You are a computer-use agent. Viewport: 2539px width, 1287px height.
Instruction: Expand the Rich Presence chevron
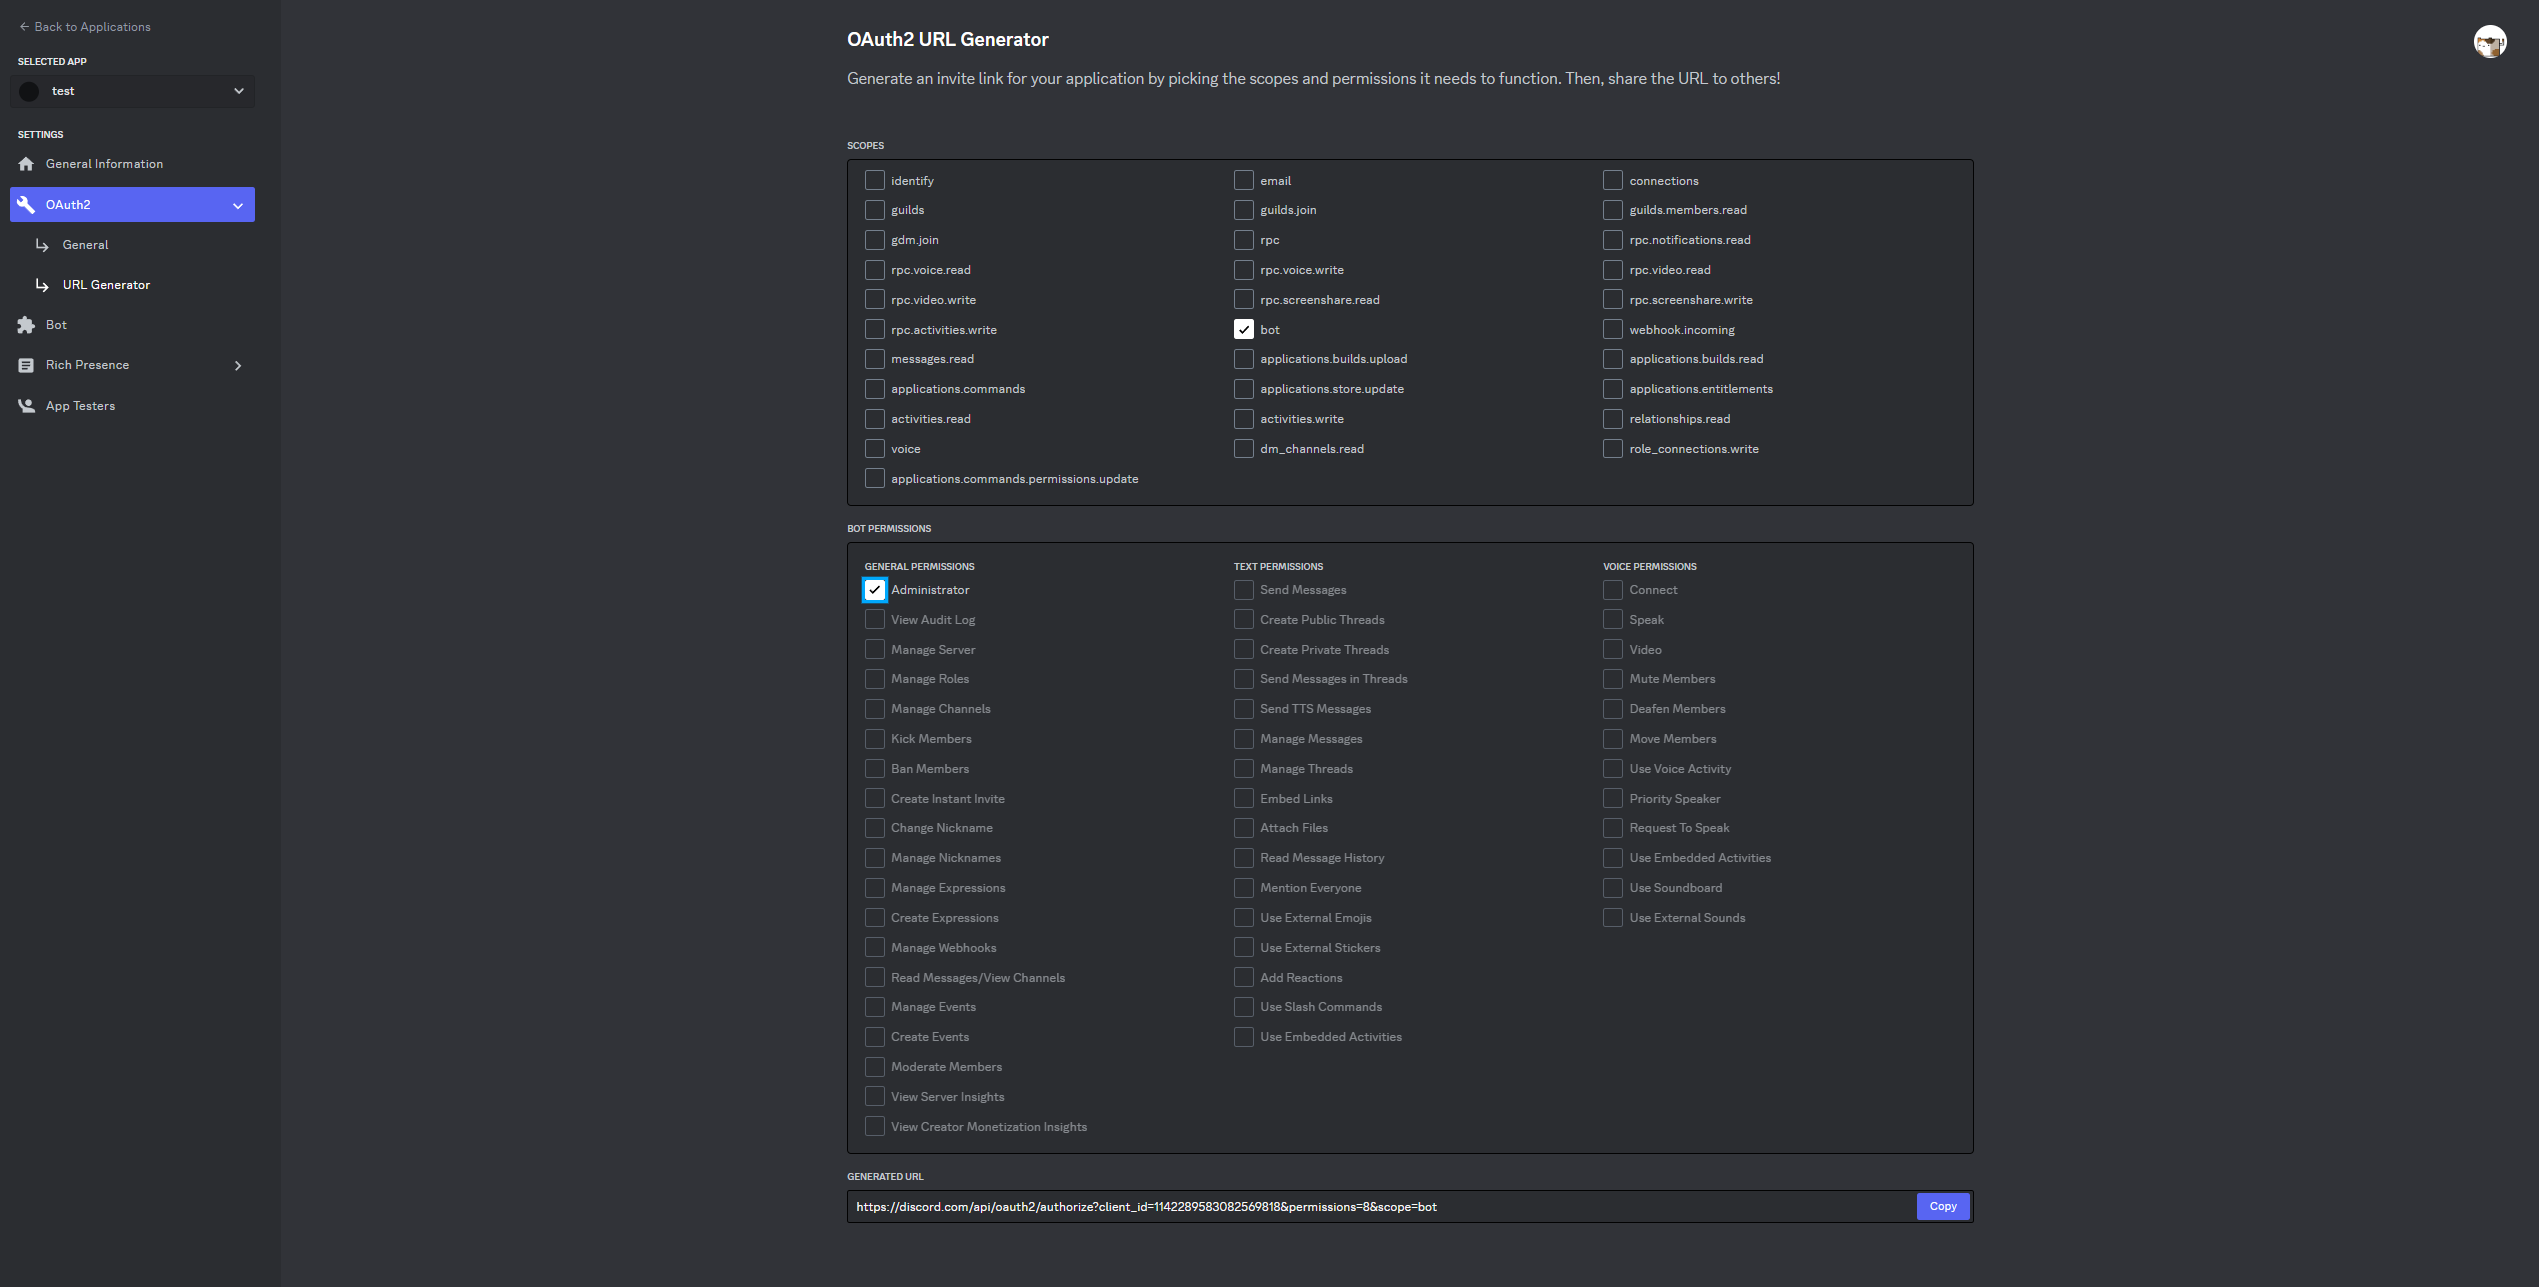click(x=238, y=366)
